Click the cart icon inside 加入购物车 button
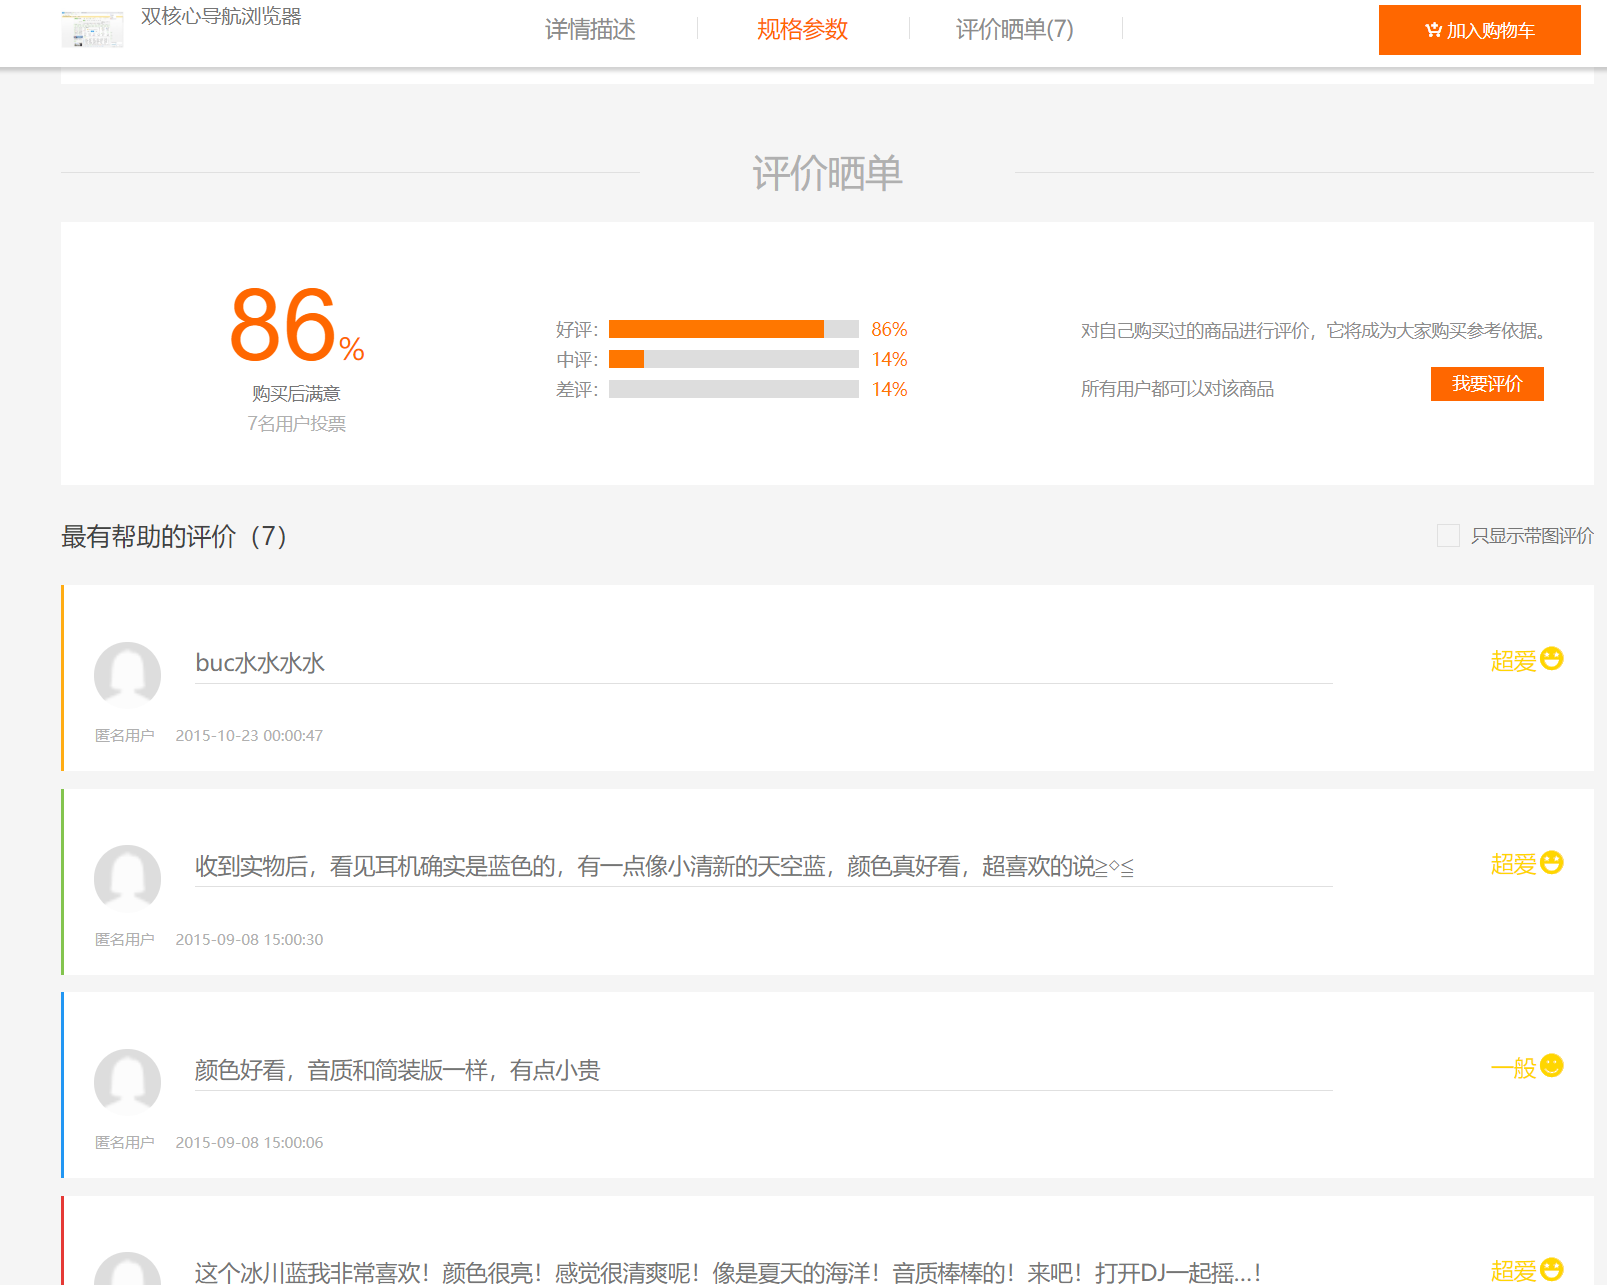1607x1285 pixels. point(1434,30)
